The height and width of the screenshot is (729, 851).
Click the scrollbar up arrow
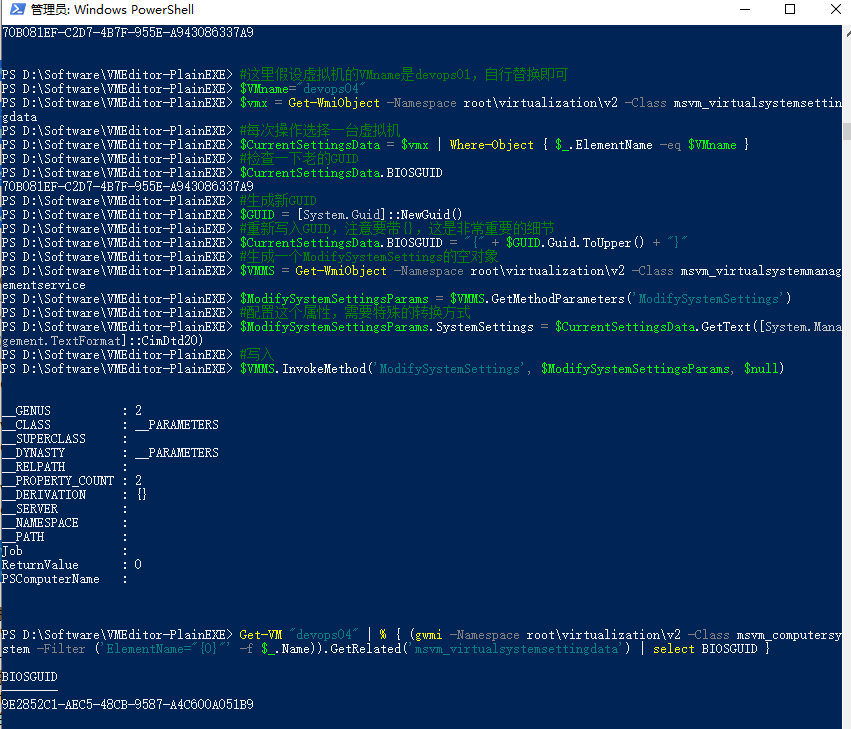coord(843,33)
